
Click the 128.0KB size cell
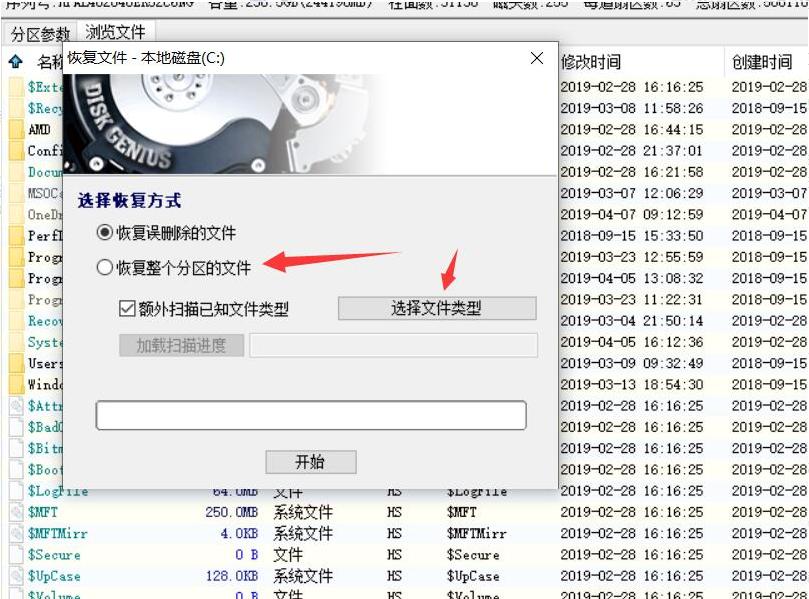(x=231, y=576)
